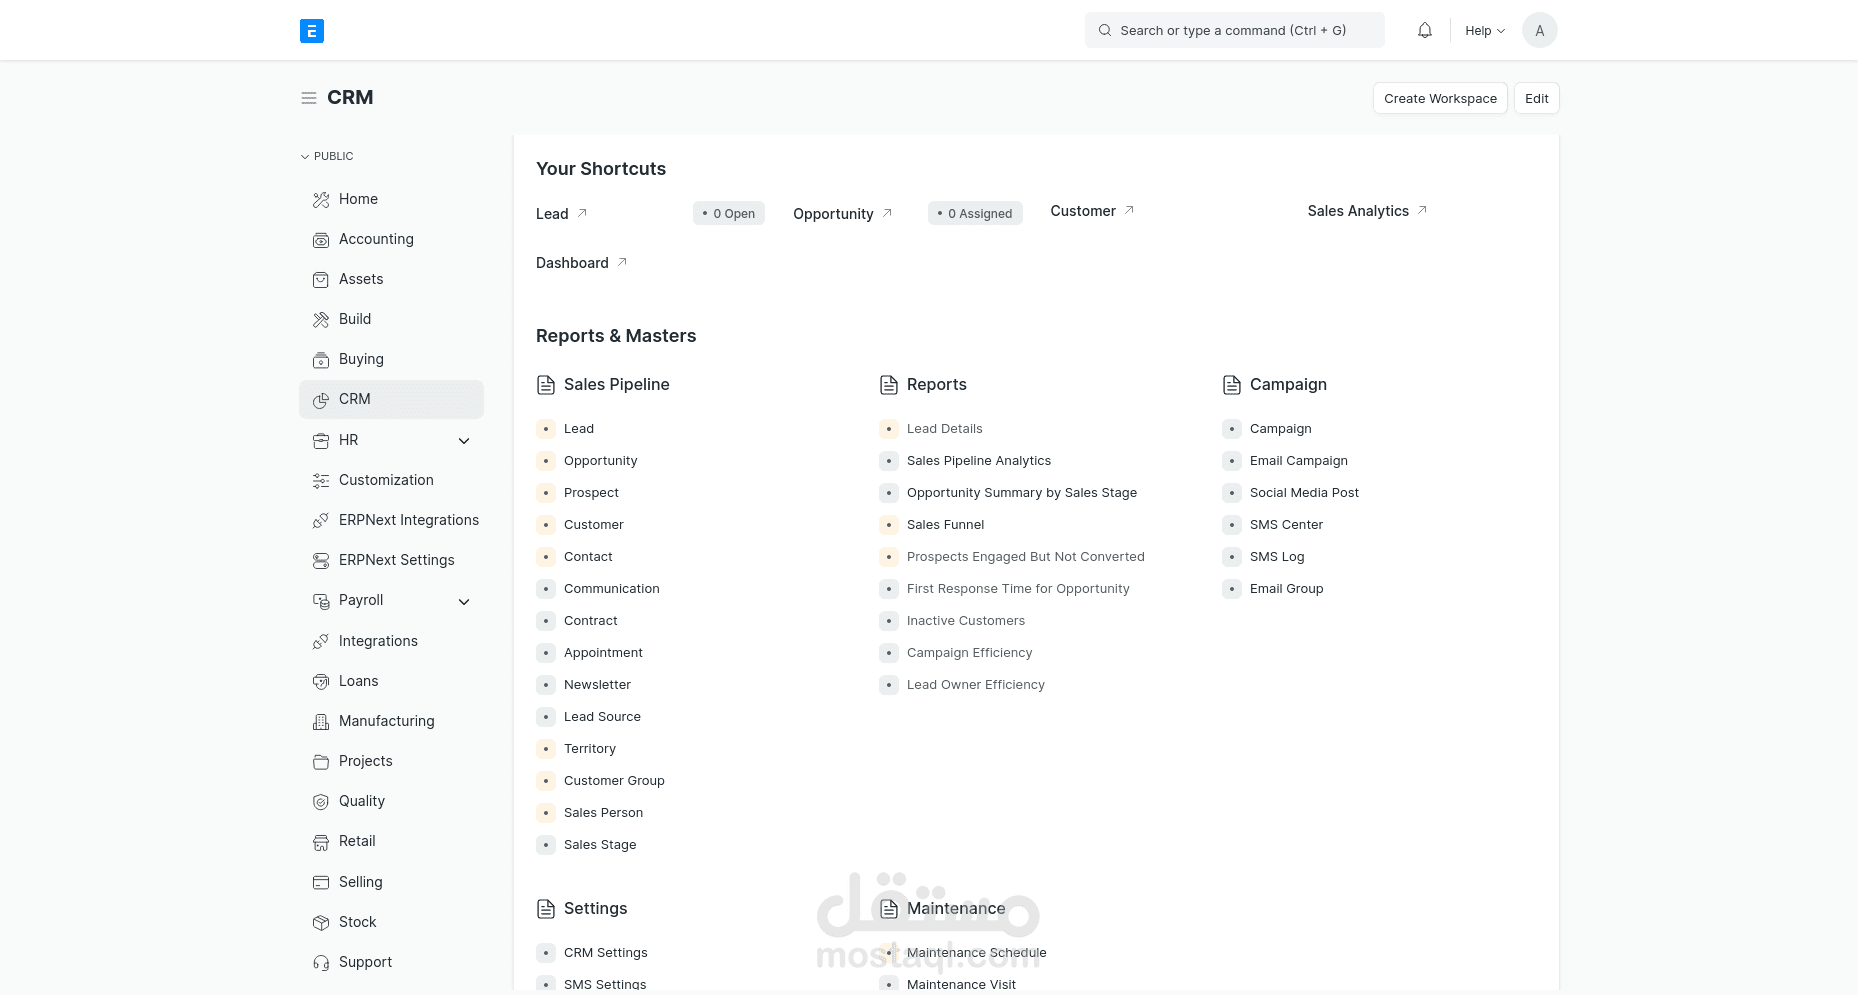
Task: Collapse the PUBLIC section
Action: [305, 156]
